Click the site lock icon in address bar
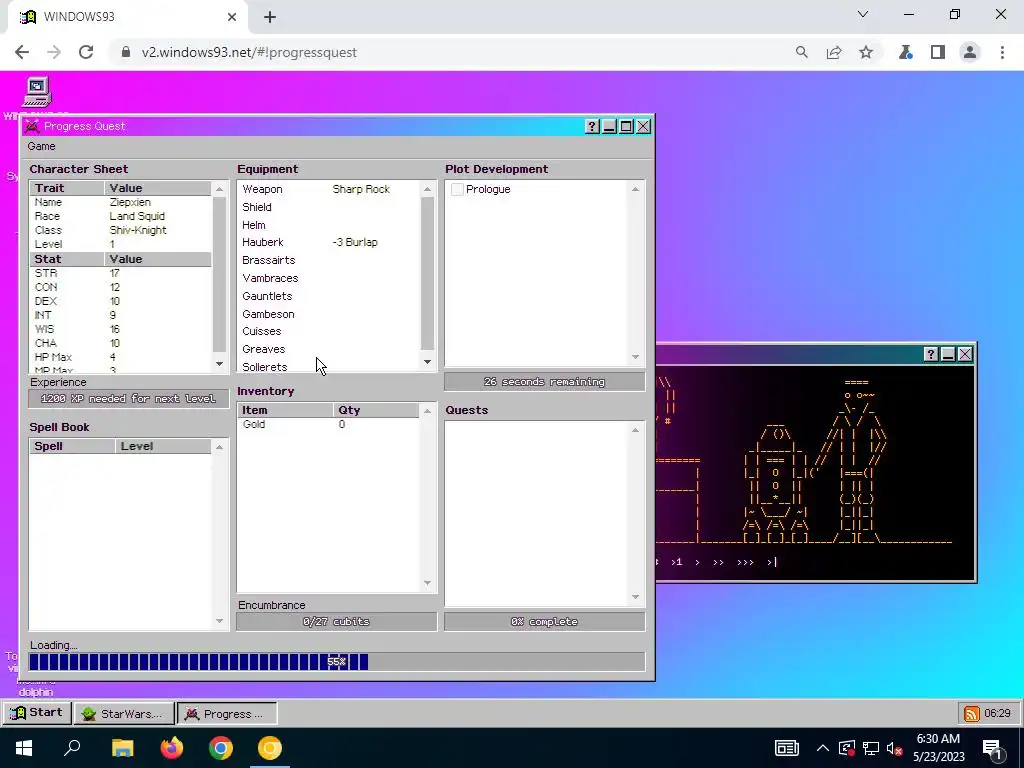This screenshot has width=1024, height=768. point(125,52)
